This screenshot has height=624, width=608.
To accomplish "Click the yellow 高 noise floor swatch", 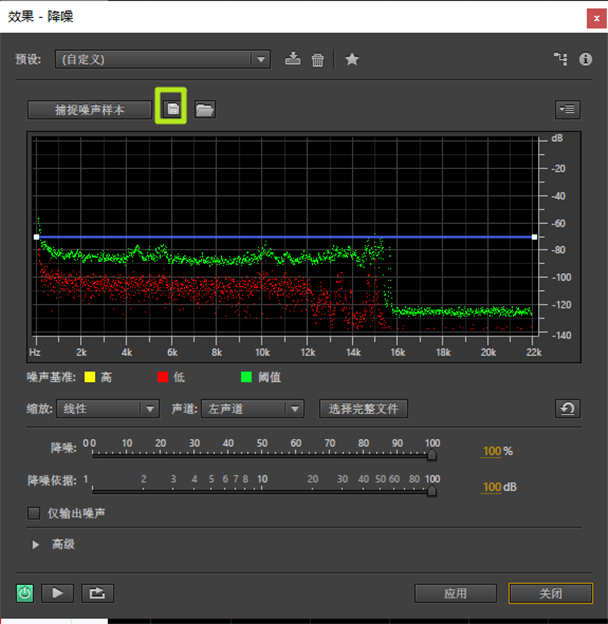I will 90,377.
